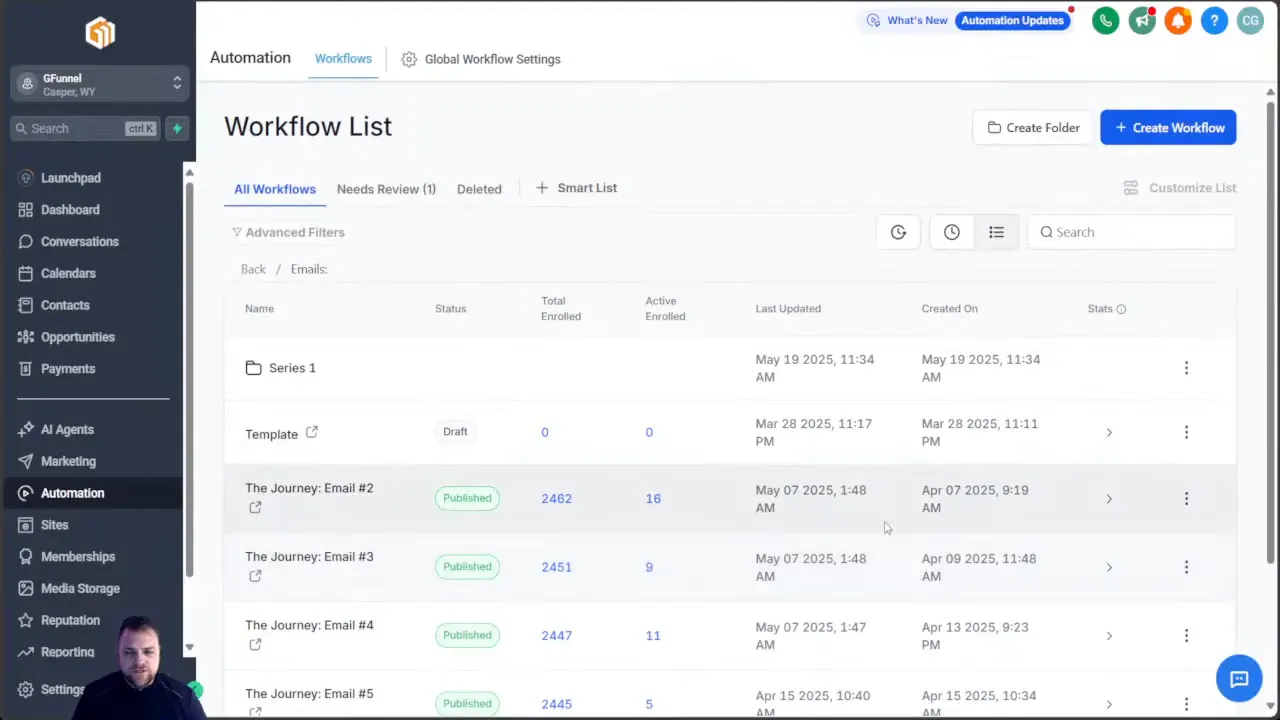Viewport: 1280px width, 720px height.
Task: Click the sidebar Search box
Action: [x=85, y=128]
